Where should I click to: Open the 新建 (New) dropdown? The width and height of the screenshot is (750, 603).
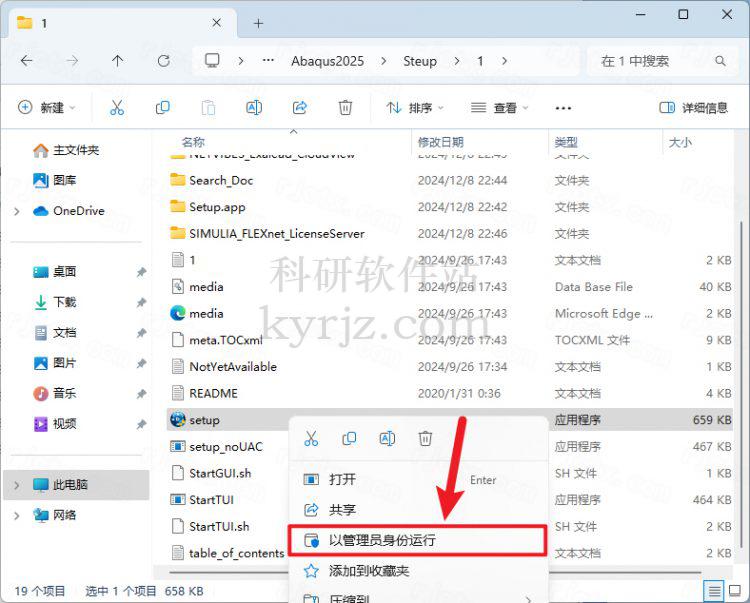click(46, 108)
